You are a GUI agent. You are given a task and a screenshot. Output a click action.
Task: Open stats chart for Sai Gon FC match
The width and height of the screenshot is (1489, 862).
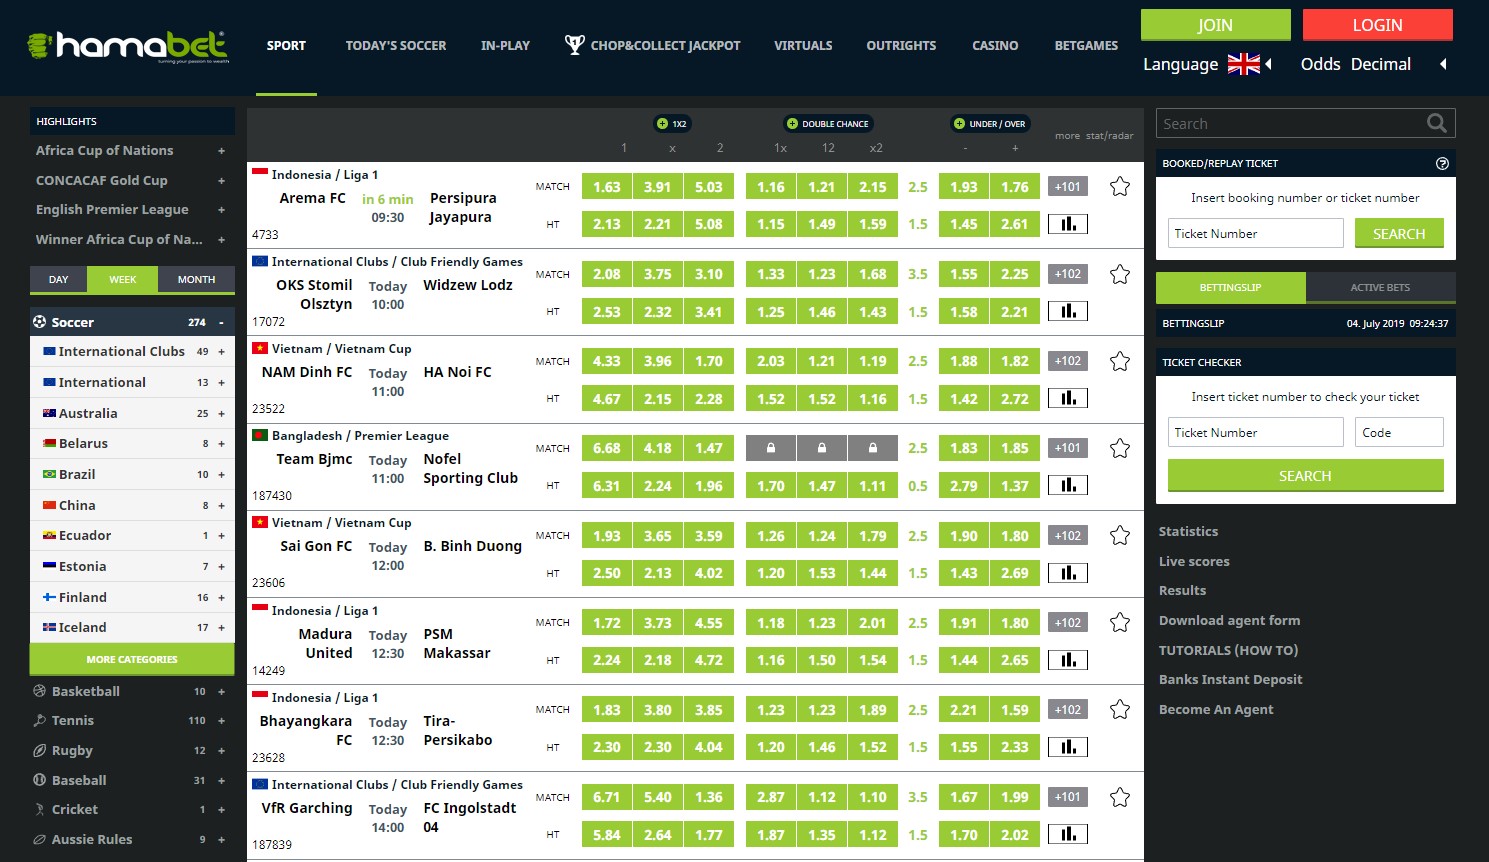click(x=1068, y=573)
